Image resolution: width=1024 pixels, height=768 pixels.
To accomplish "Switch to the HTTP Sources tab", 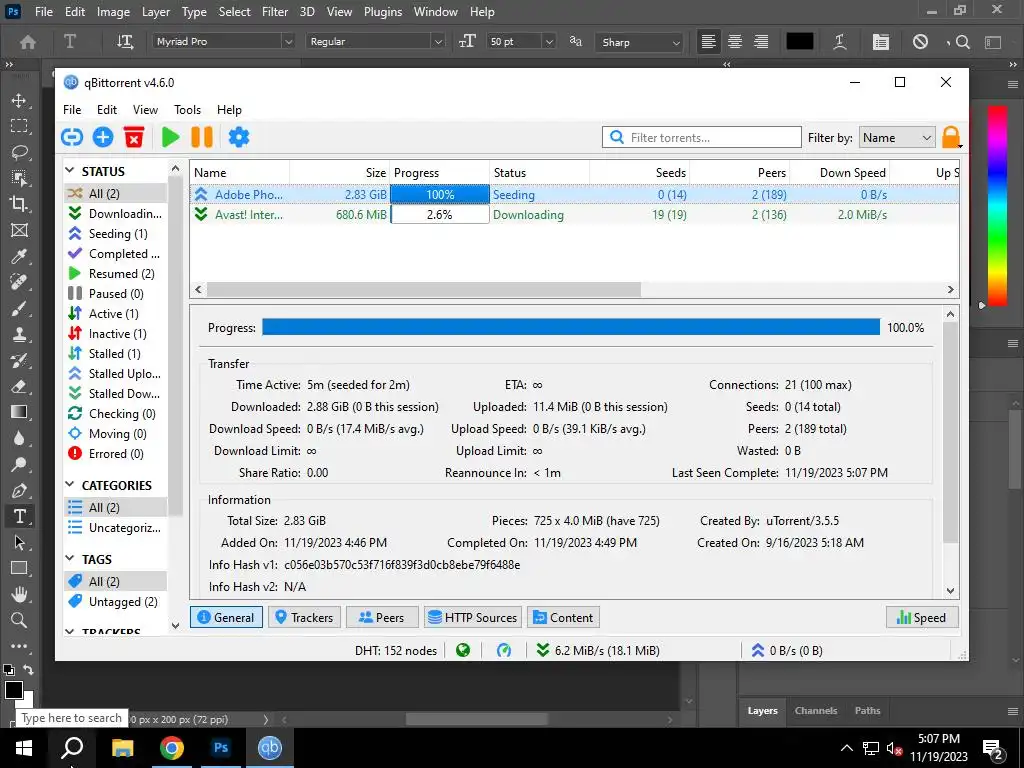I will pos(473,617).
